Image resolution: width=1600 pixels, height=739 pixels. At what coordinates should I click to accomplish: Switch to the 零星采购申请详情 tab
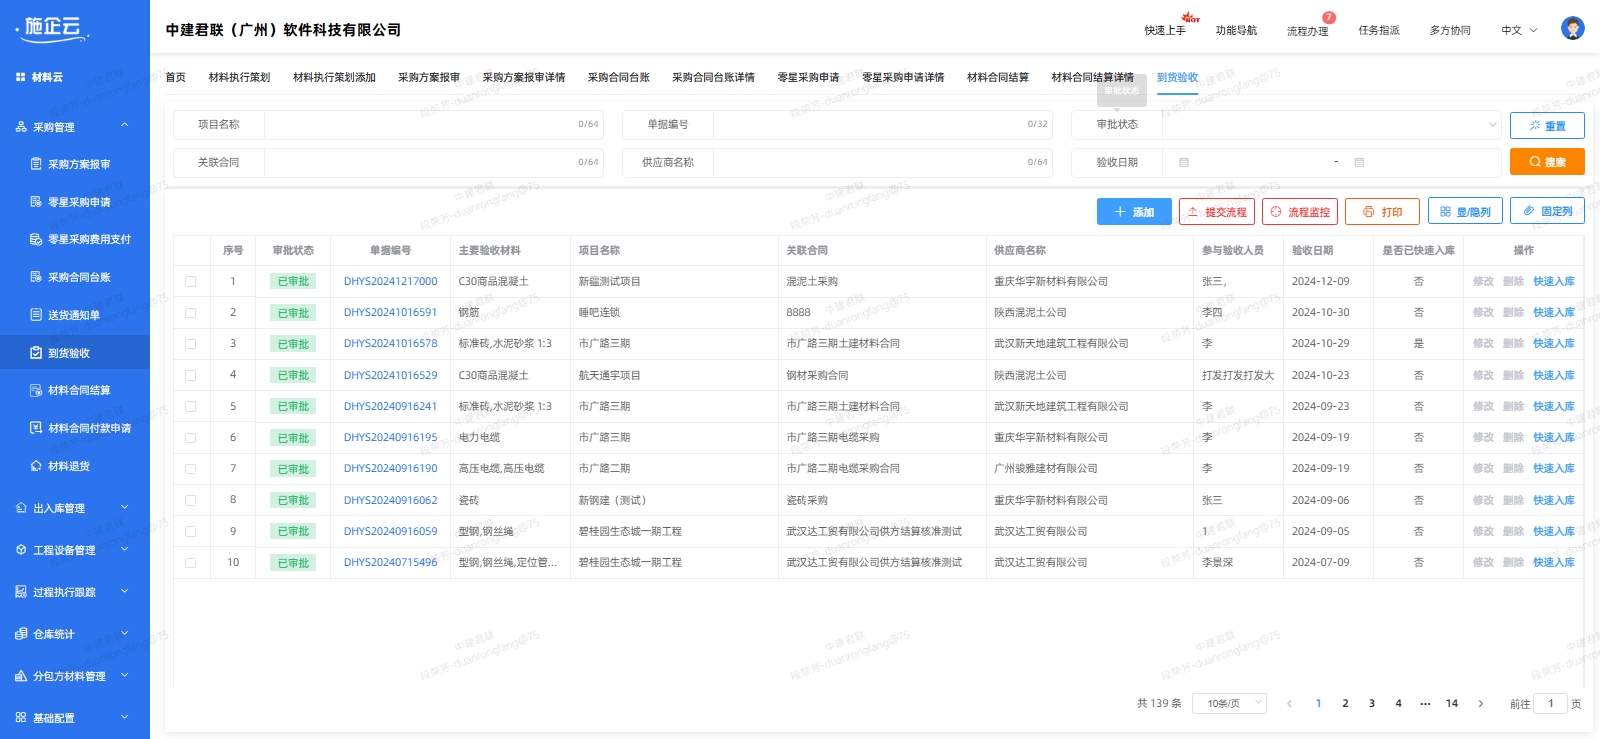(x=903, y=77)
